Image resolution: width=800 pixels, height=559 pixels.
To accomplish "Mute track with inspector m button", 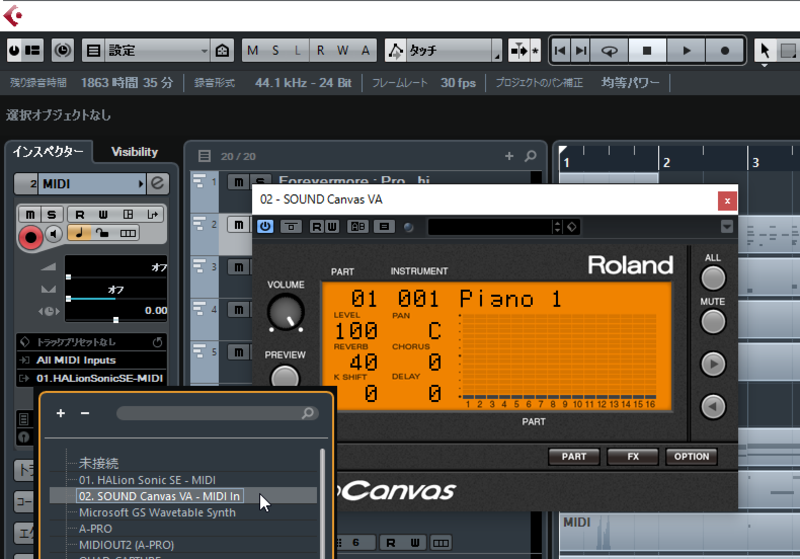I will (30, 214).
